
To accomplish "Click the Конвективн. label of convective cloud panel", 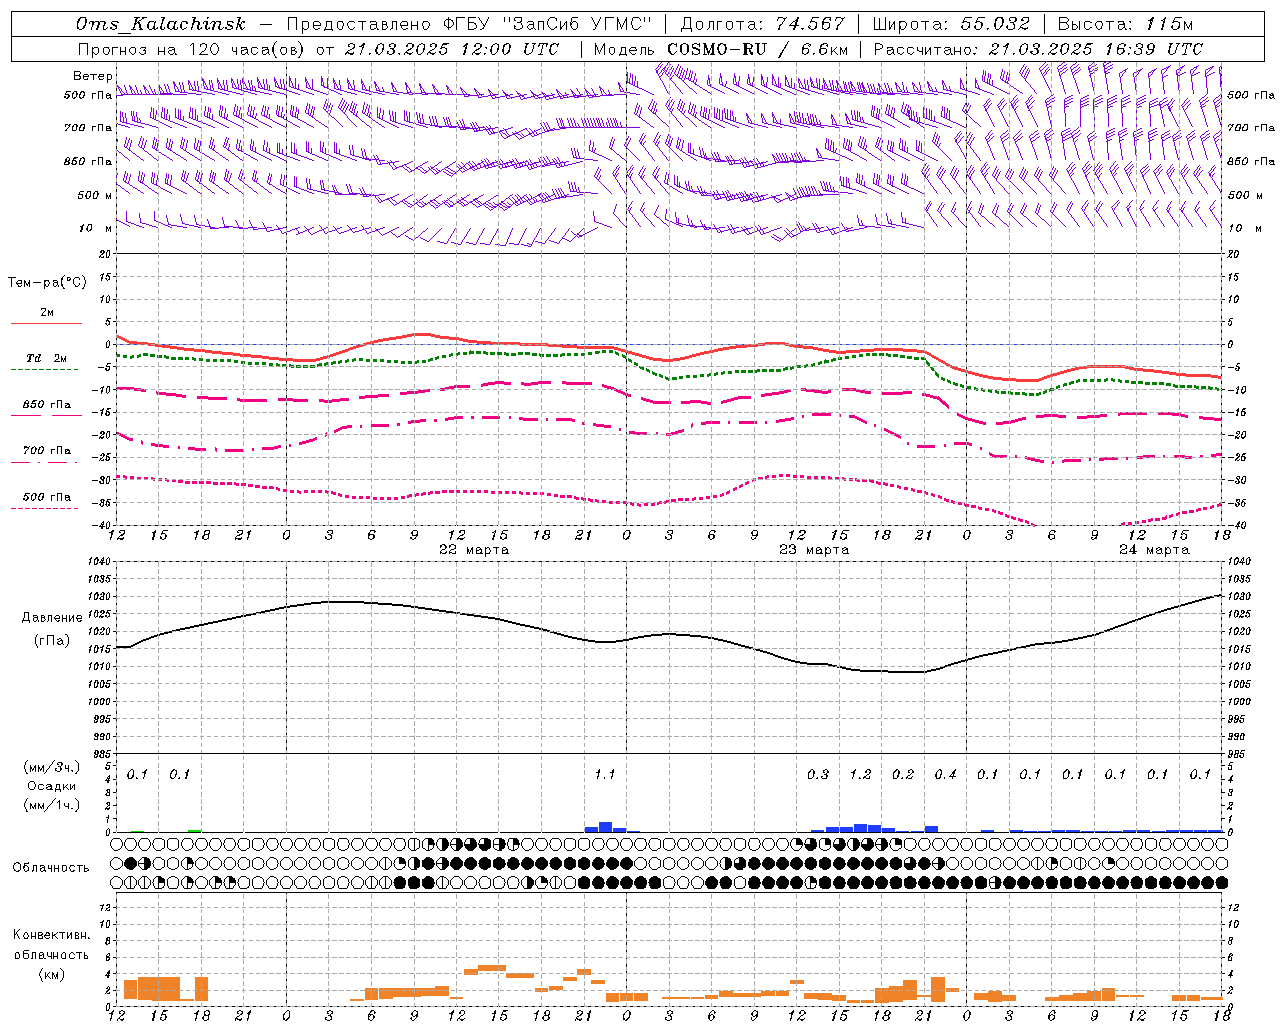I will (52, 936).
